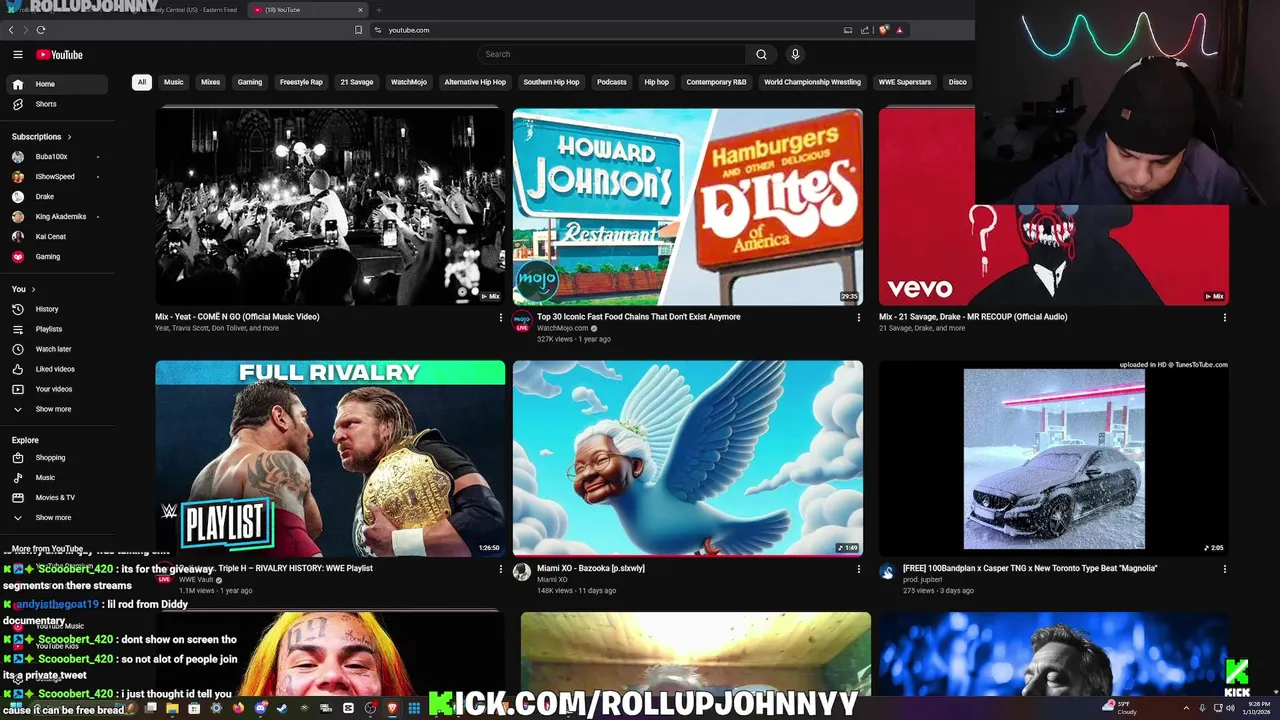Click WatchMojo channel avatar below video
Viewport: 1280px width, 720px height.
point(522,322)
